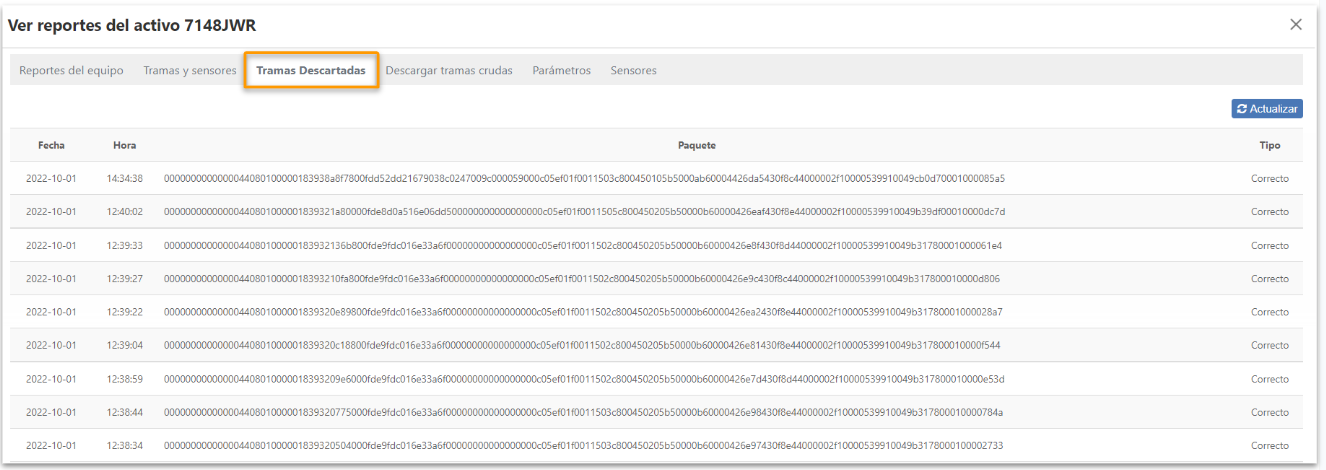Select the time cell 12:38:34
The width and height of the screenshot is (1326, 470).
pos(125,445)
